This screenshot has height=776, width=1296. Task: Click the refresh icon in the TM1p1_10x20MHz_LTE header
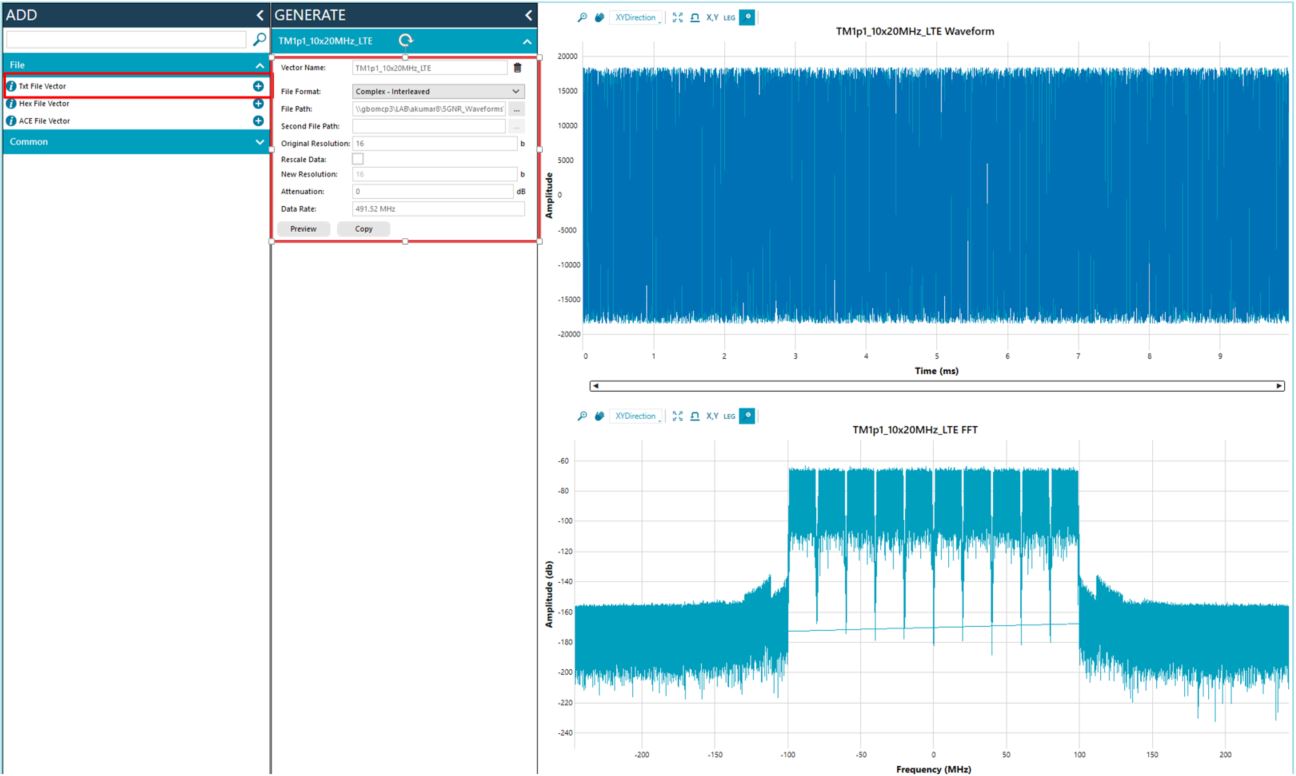pos(405,40)
